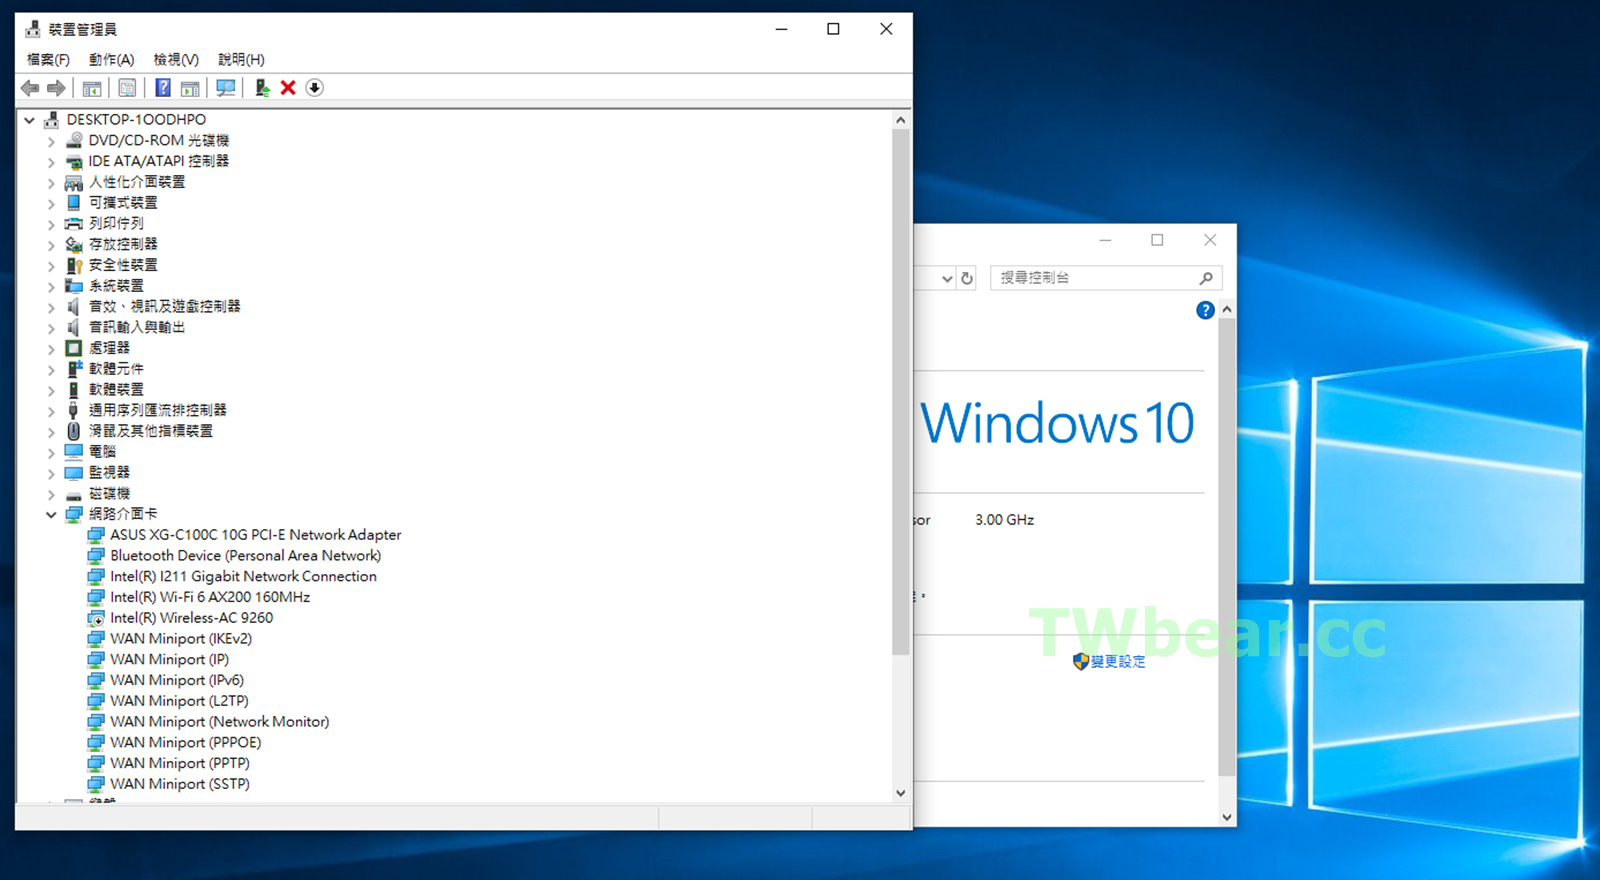Expand the 人性化介面裝置 node
The height and width of the screenshot is (880, 1600).
click(51, 183)
